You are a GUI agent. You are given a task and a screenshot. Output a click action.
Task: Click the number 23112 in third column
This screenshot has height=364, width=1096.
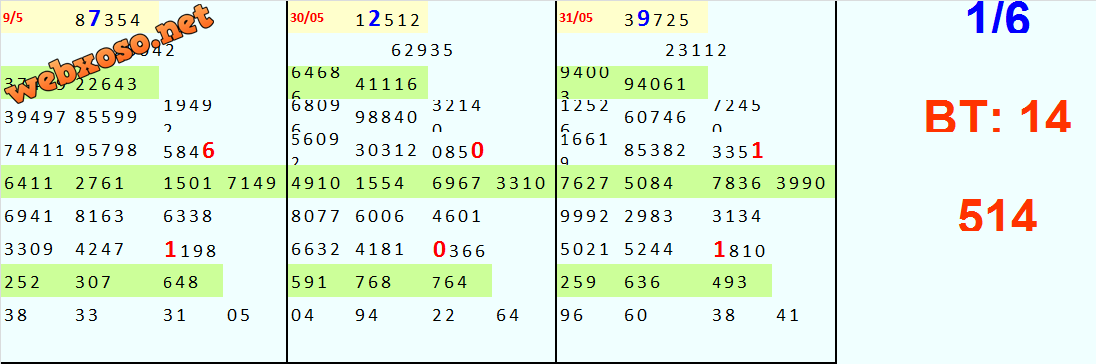pos(697,50)
